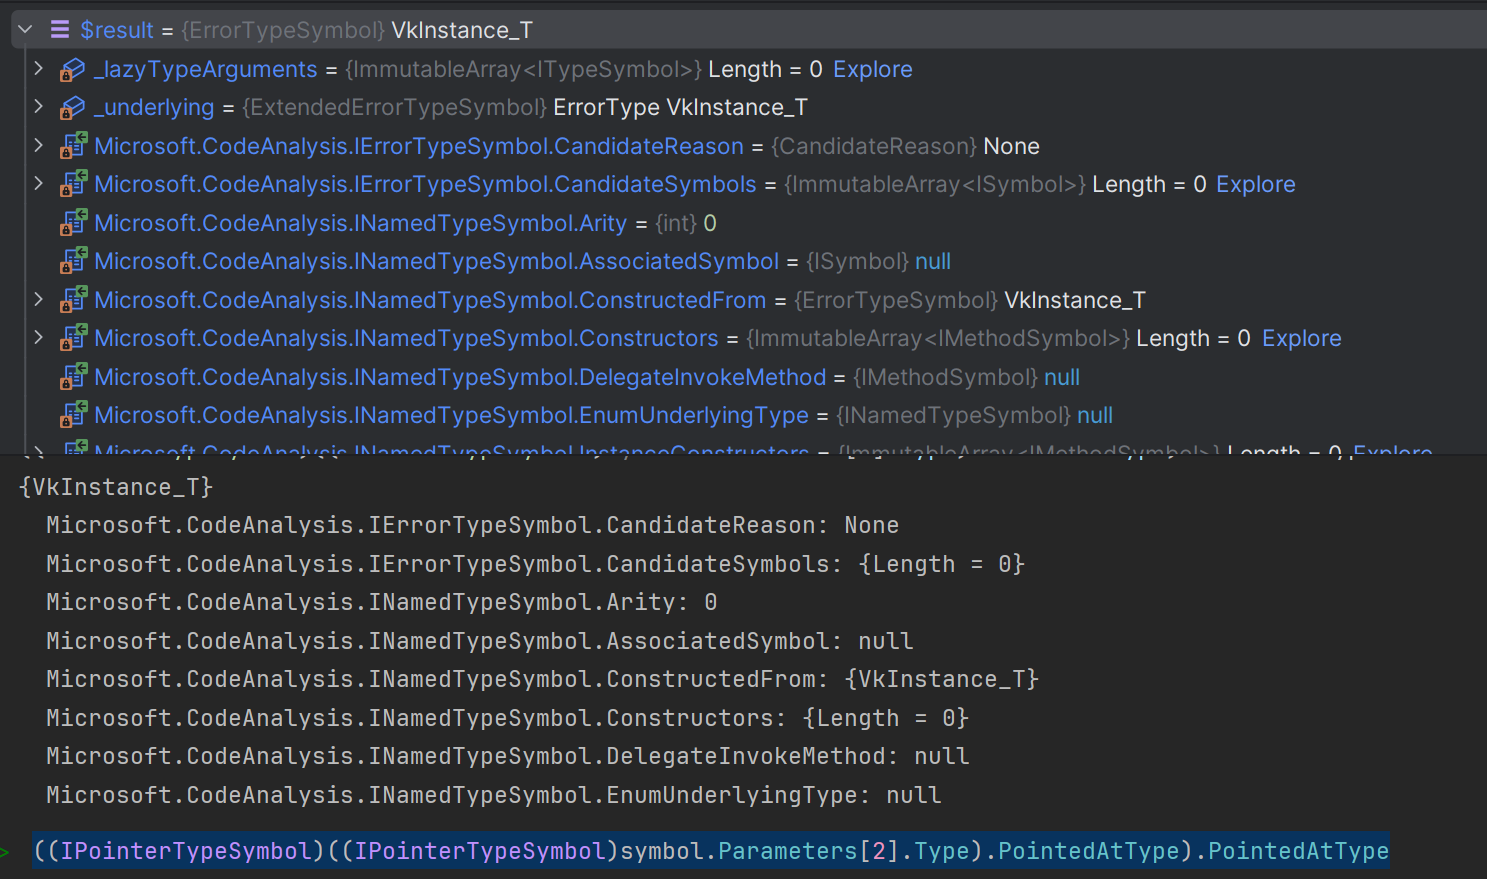This screenshot has height=879, width=1487.
Task: Click output line Arity: 0
Action: coord(381,602)
